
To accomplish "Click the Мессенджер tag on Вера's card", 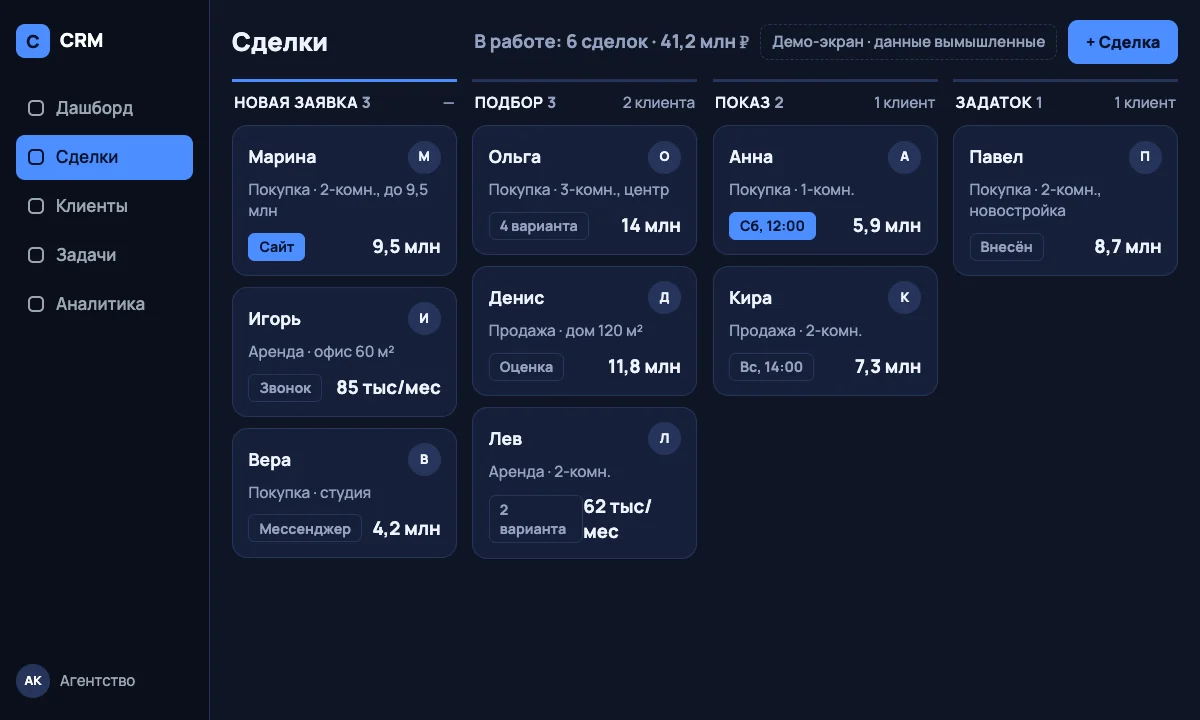I will pyautogui.click(x=305, y=529).
